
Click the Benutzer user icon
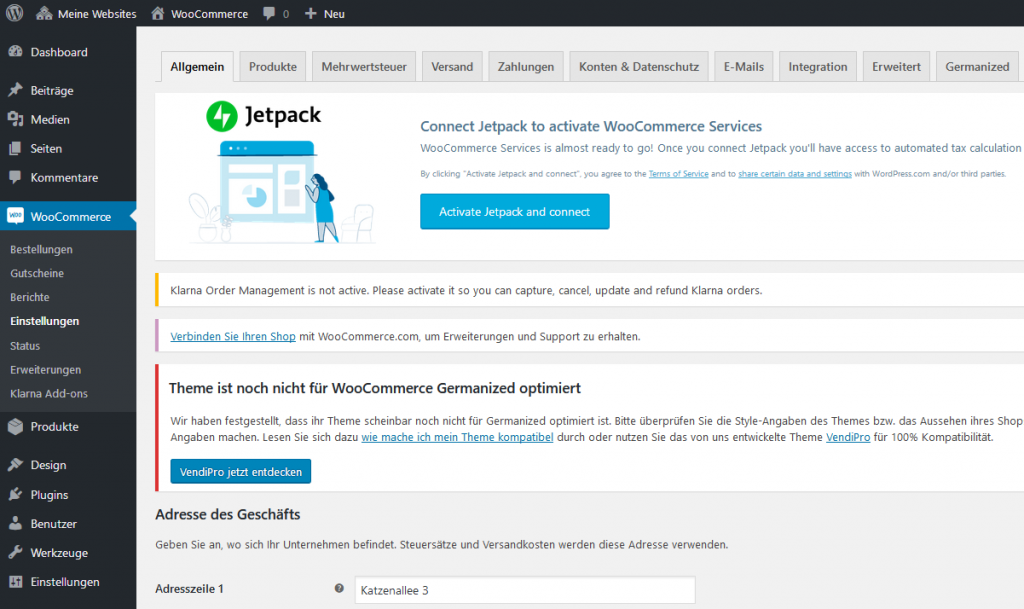tap(16, 523)
